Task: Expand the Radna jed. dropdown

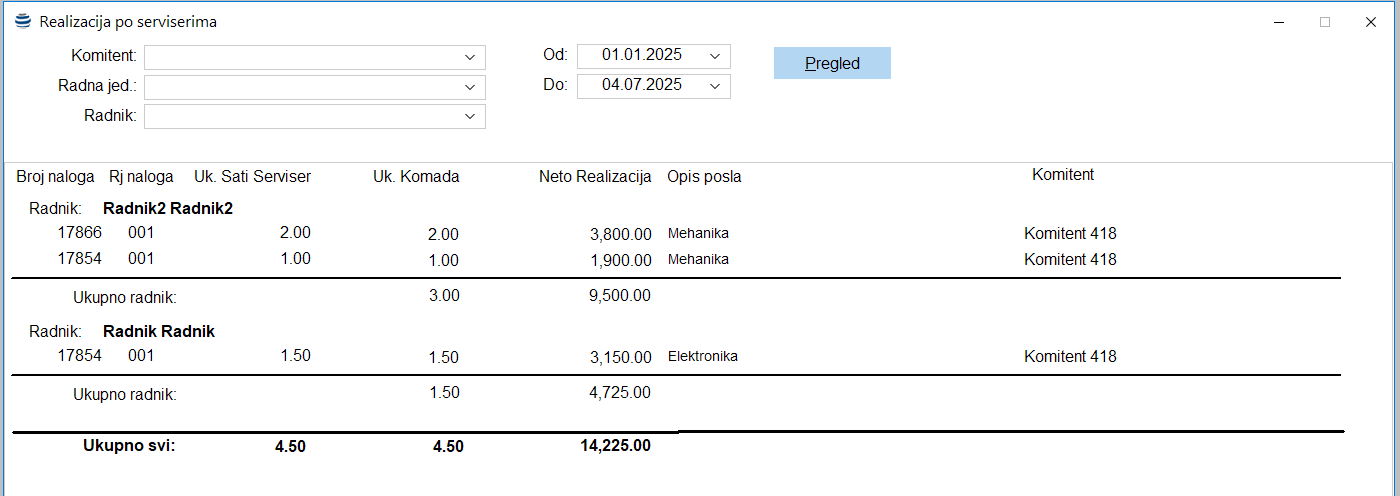Action: (470, 87)
